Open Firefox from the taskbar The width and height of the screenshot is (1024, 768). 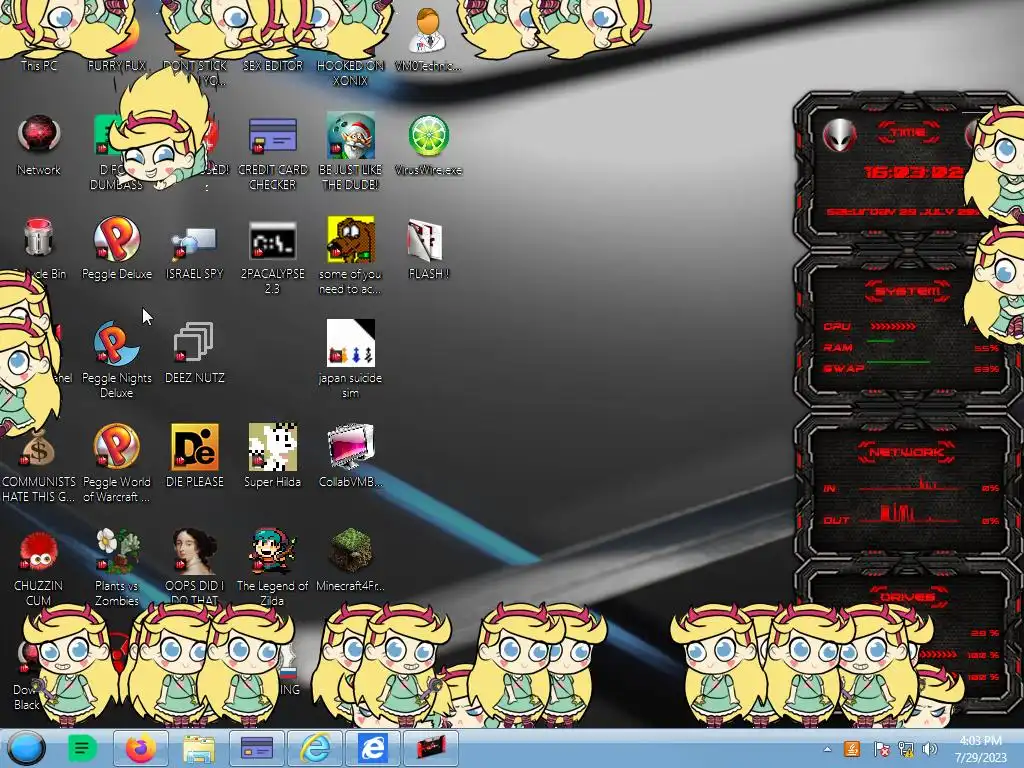pos(140,748)
